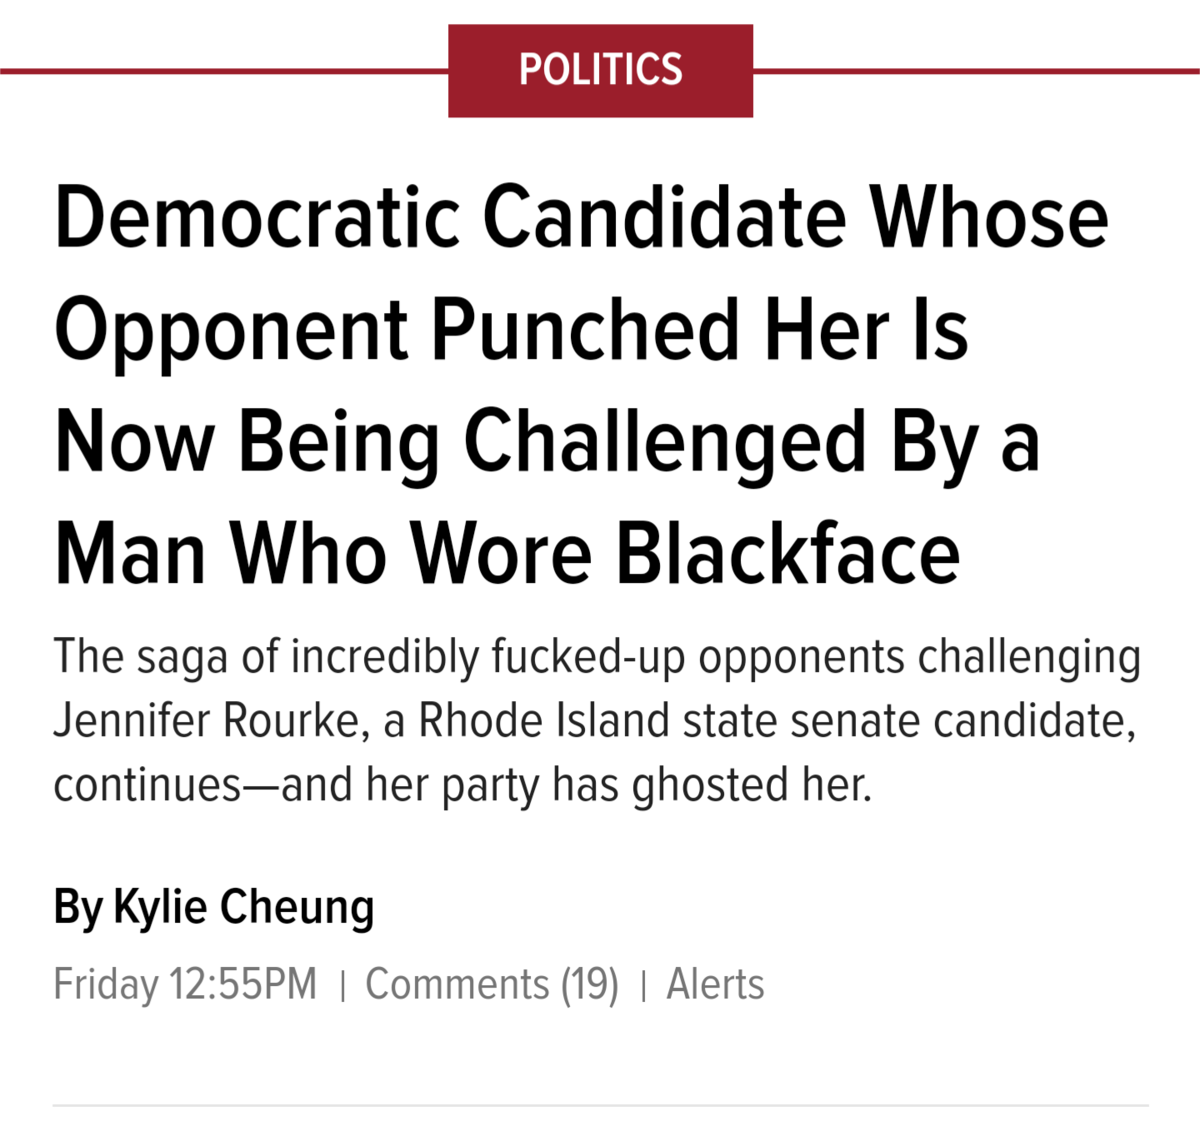The image size is (1200, 1136).
Task: Click the separator between timestamp and Comments
Action: (x=342, y=985)
